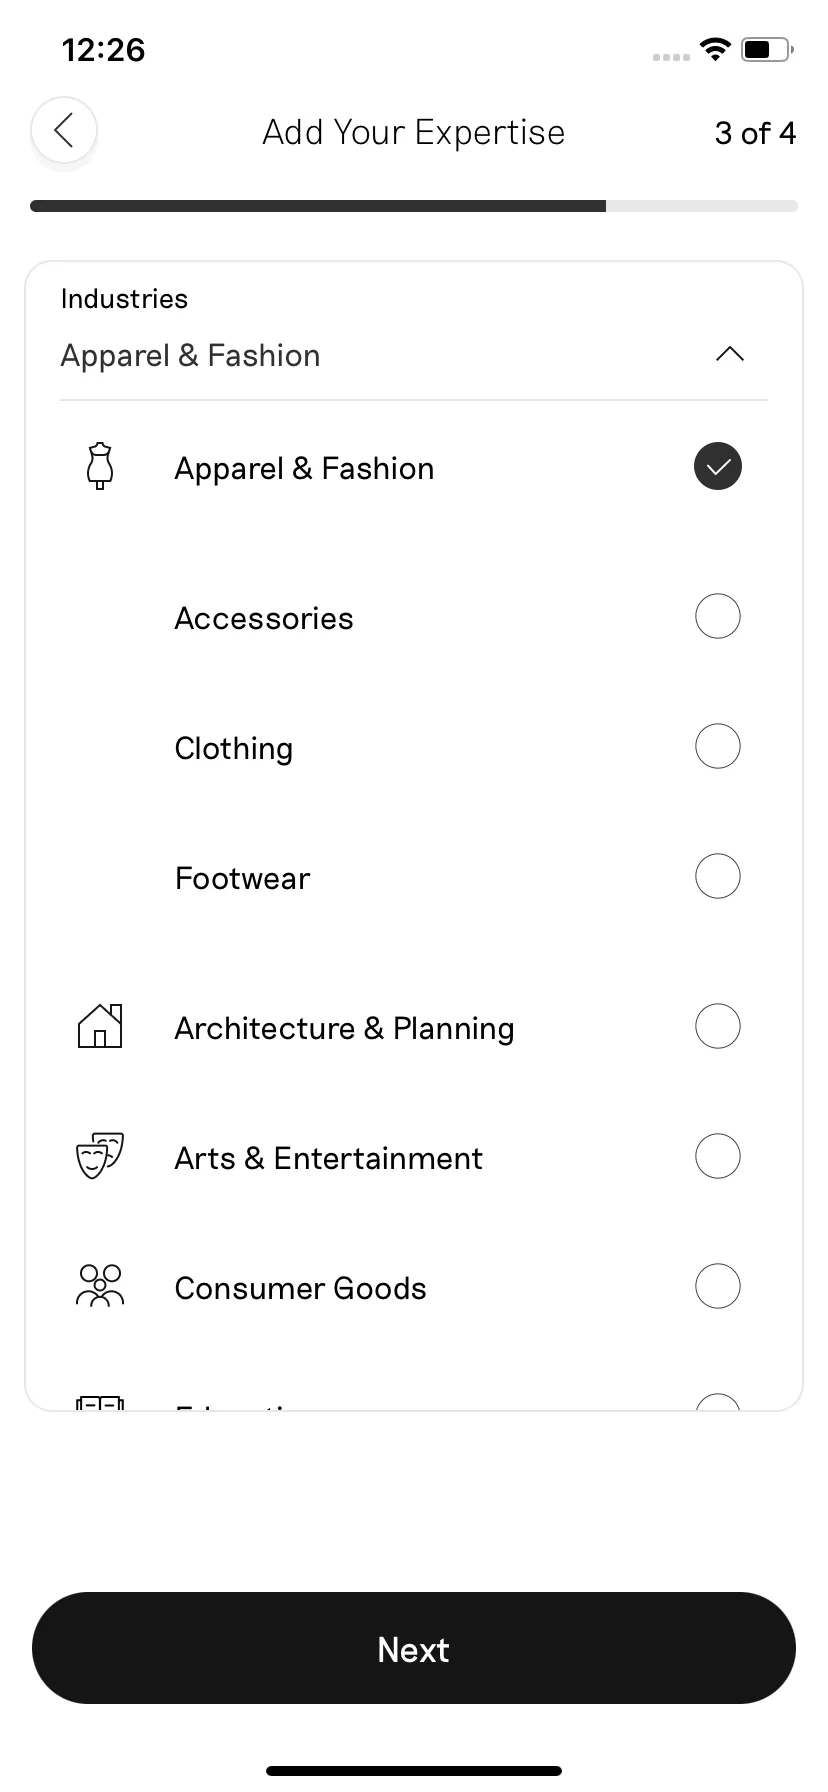Tap the step progress bar
Image resolution: width=828 pixels, height=1792 pixels.
414,206
